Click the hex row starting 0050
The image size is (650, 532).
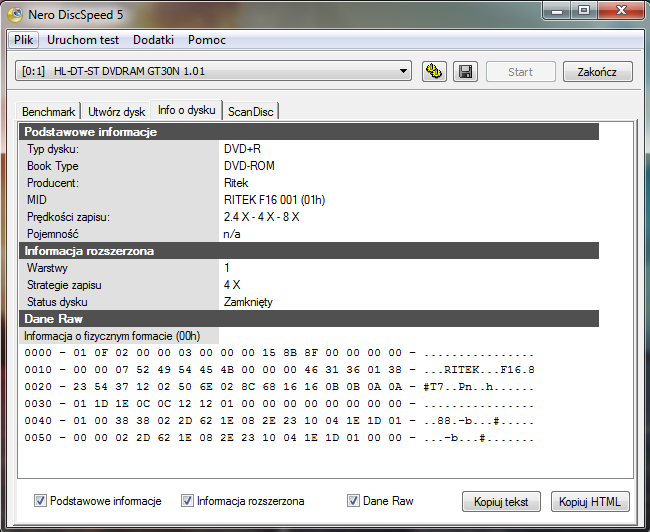point(279,438)
